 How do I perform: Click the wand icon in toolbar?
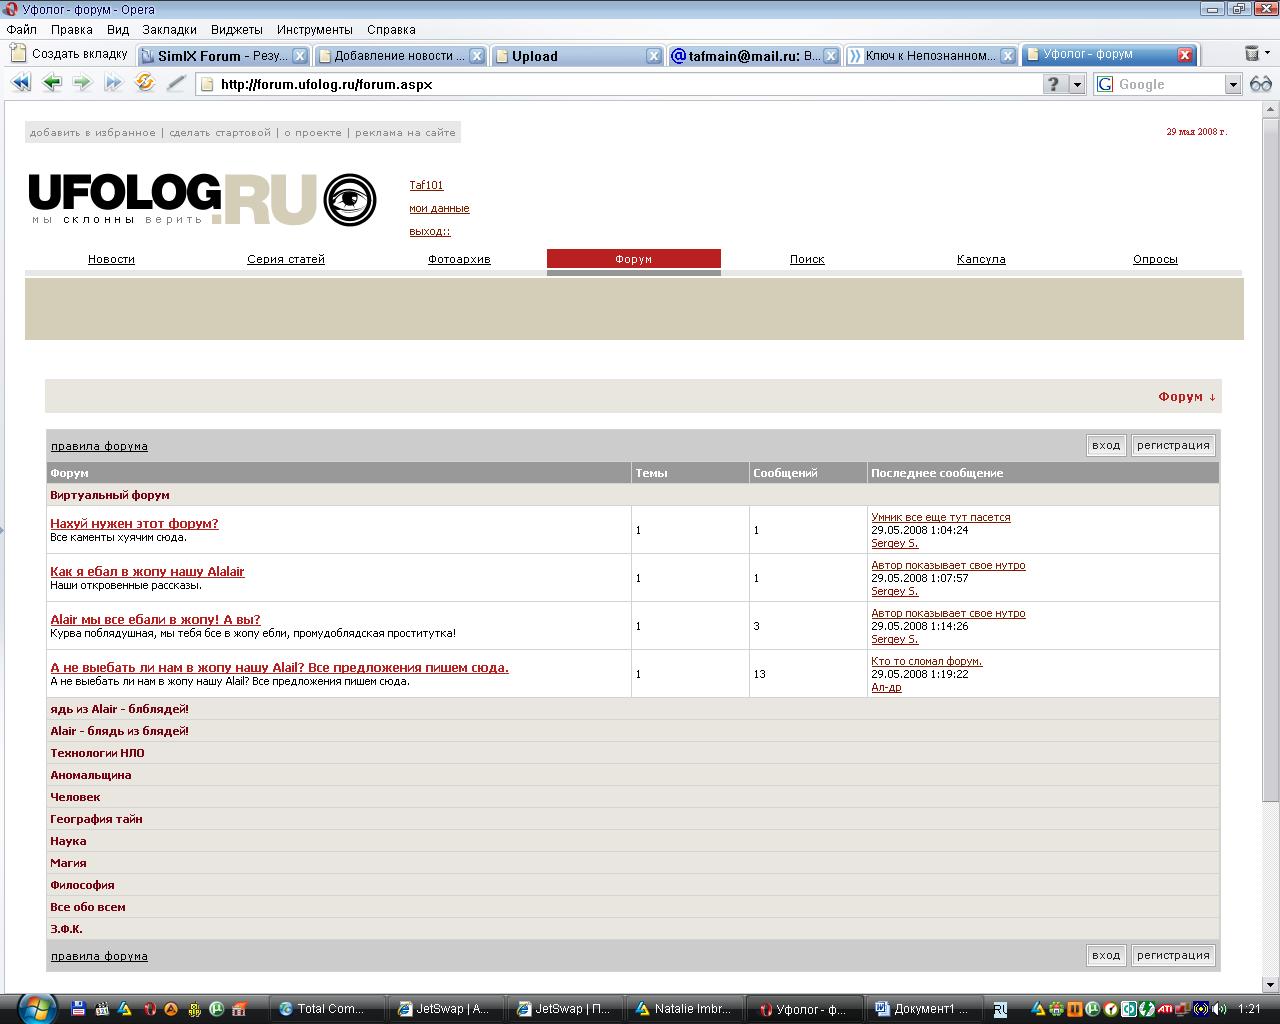click(176, 84)
